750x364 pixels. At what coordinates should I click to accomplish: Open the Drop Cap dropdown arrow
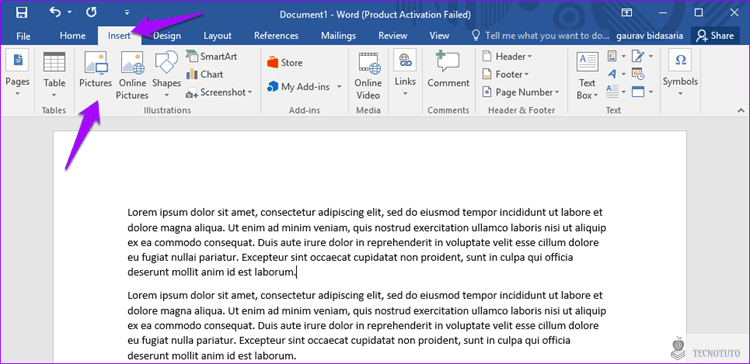click(x=624, y=91)
